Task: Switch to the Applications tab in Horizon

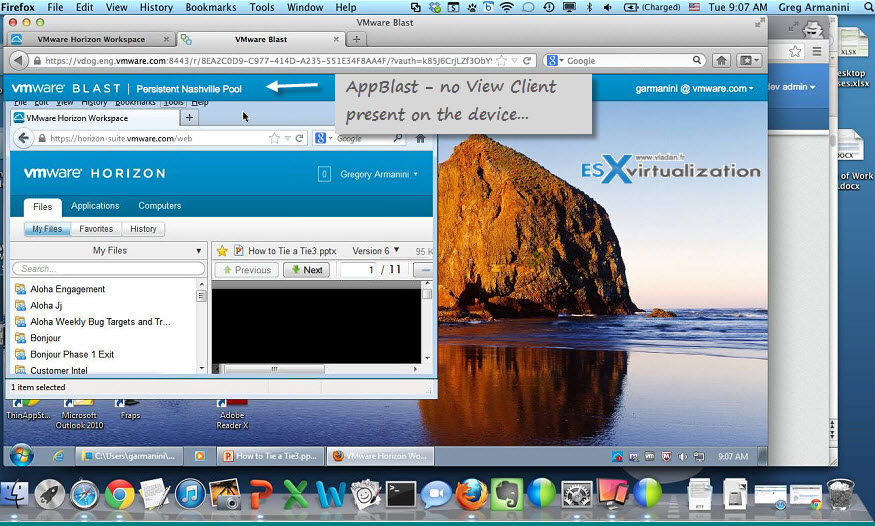Action: (x=95, y=205)
